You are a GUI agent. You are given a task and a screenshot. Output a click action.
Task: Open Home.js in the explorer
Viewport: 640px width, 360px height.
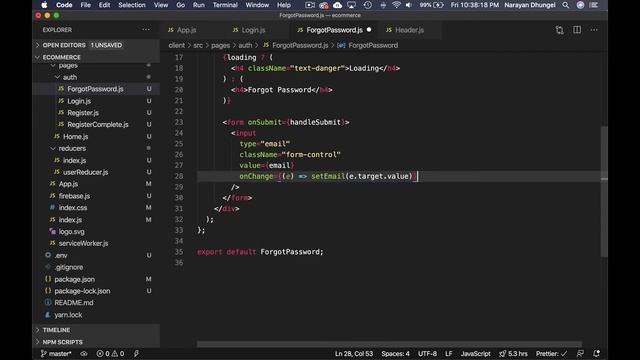click(x=76, y=137)
